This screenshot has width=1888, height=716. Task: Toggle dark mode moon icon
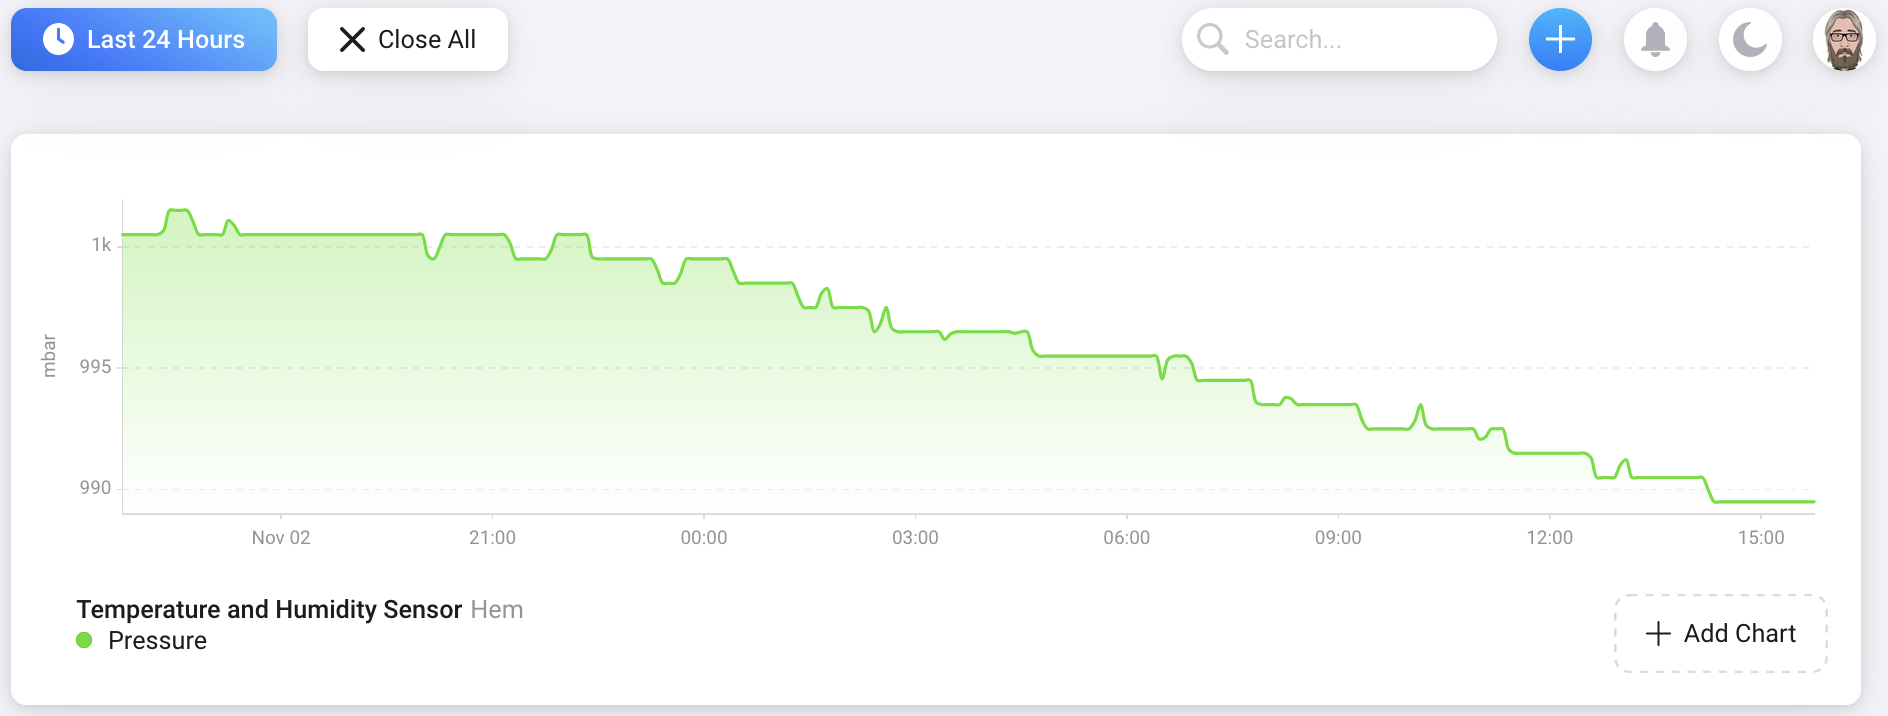(1750, 40)
